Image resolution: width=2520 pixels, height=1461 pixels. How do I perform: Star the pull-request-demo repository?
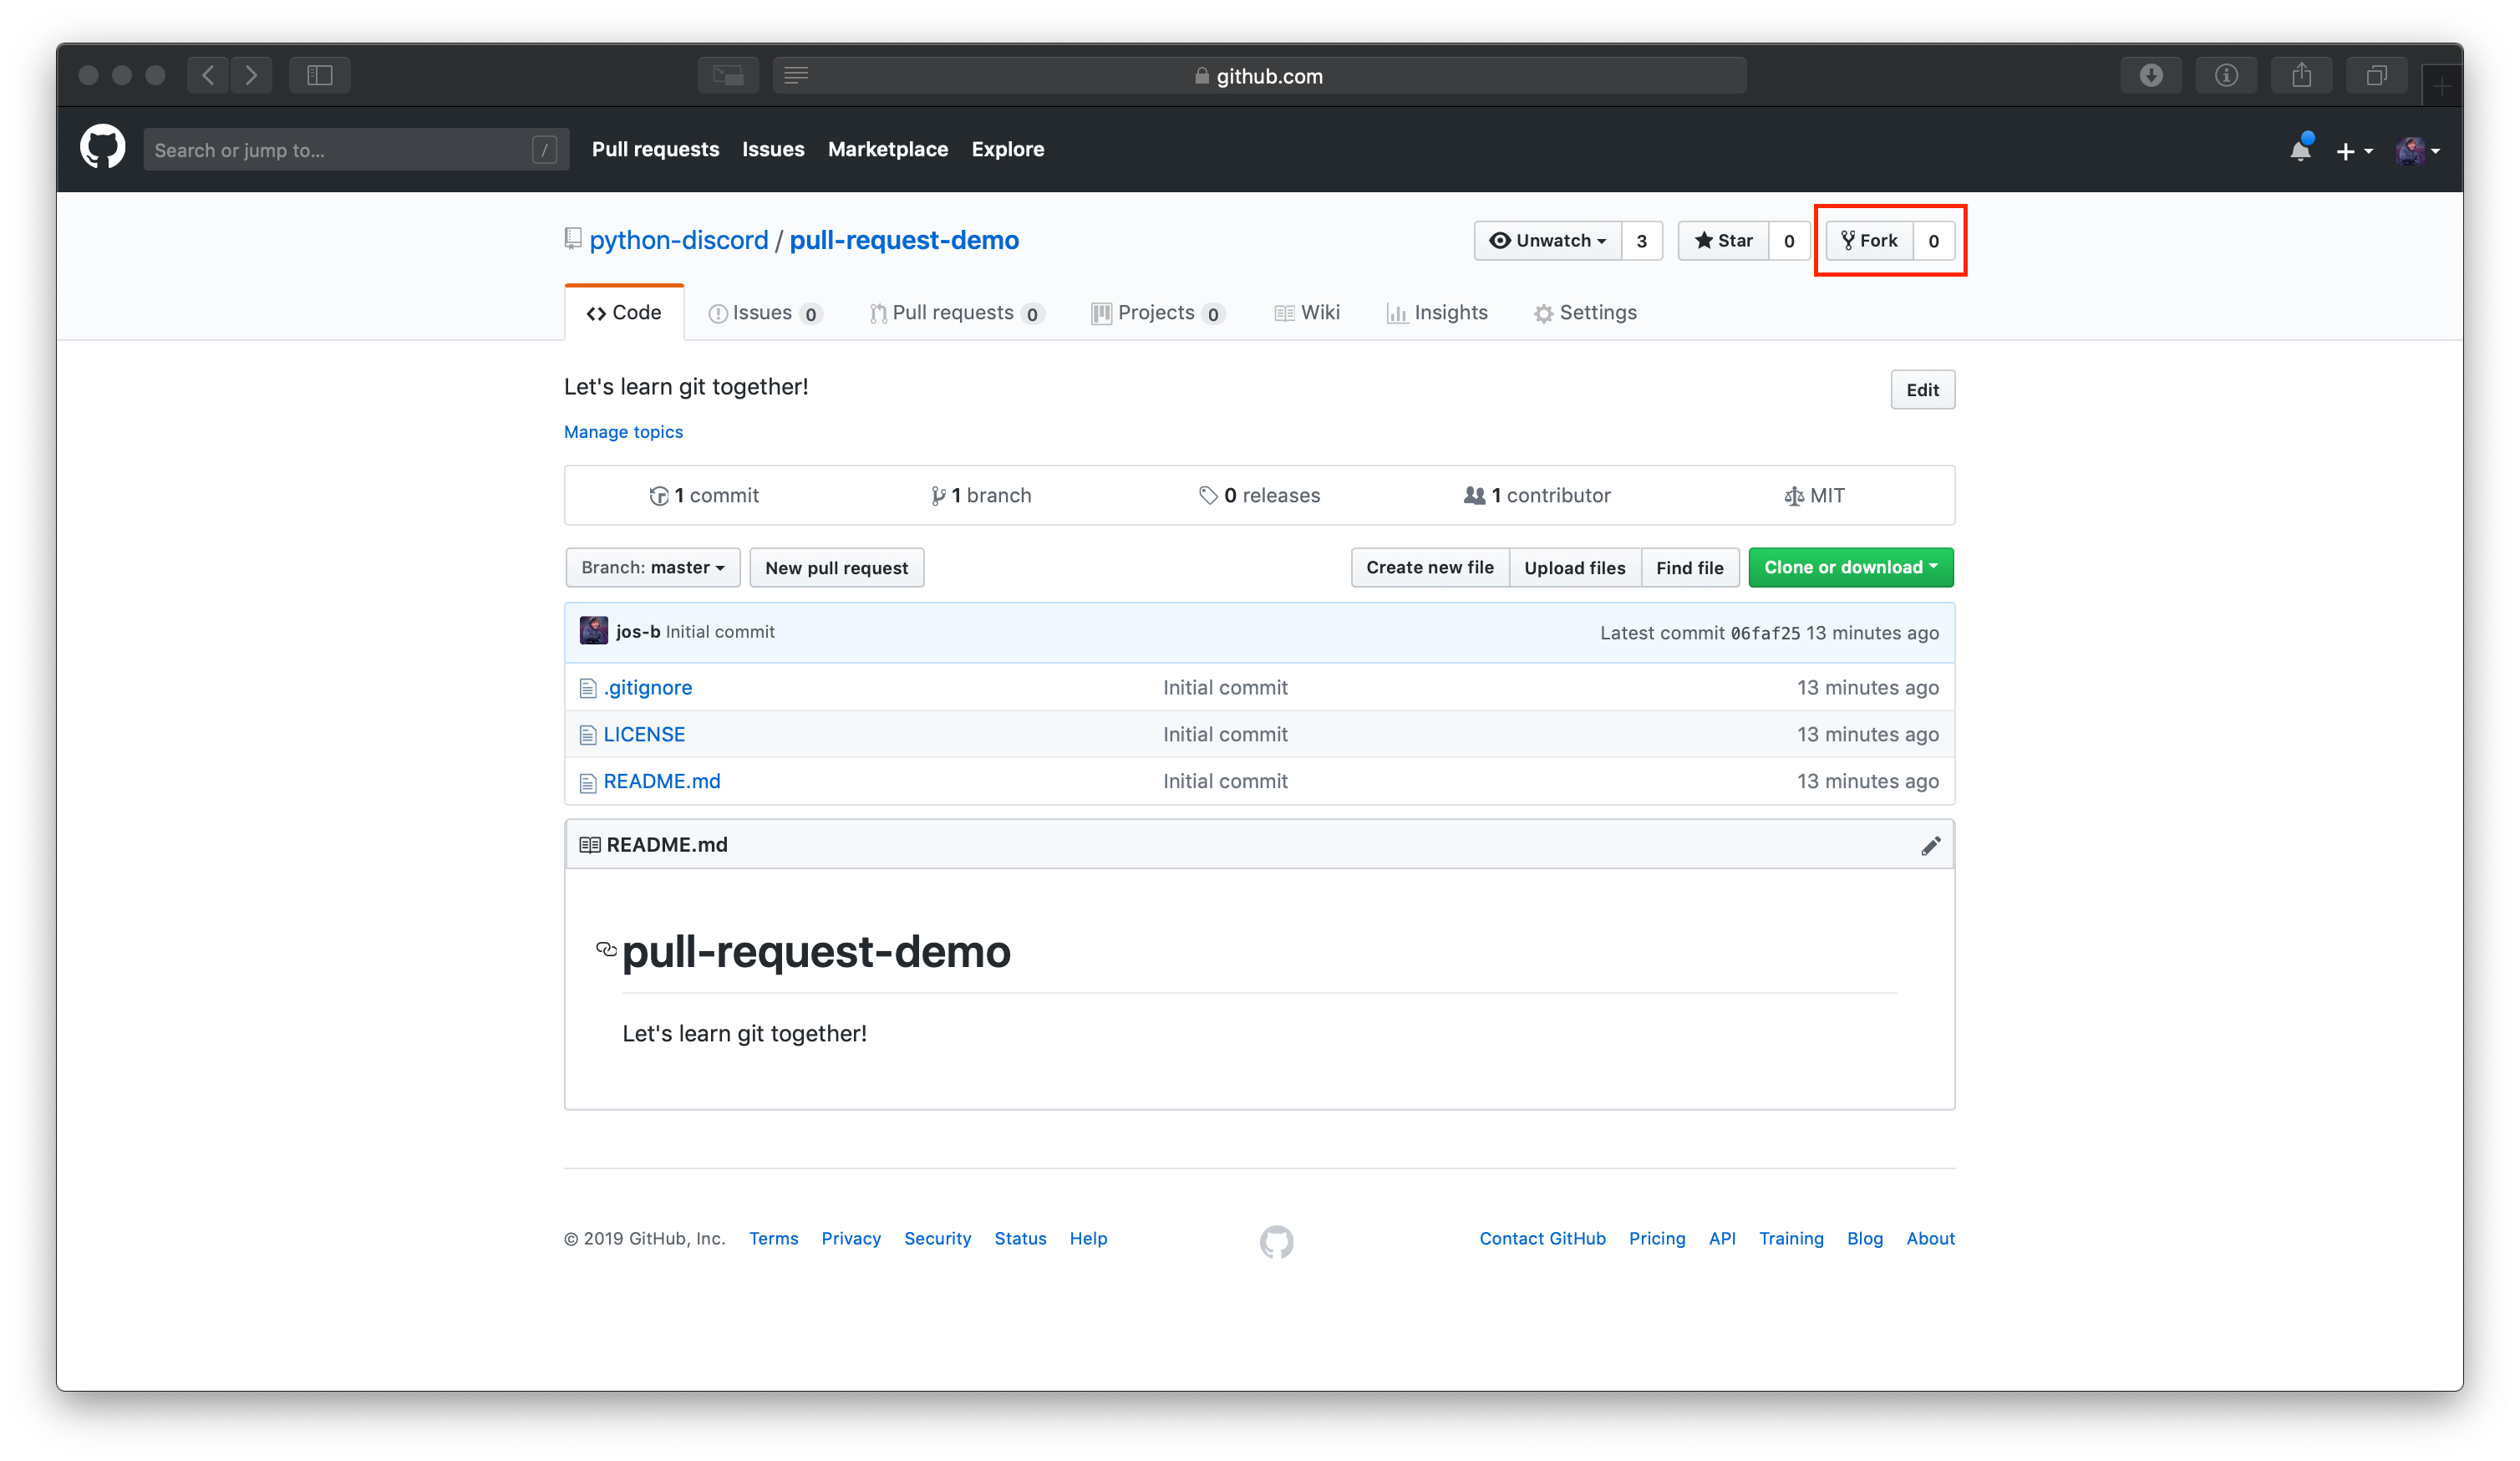tap(1723, 241)
